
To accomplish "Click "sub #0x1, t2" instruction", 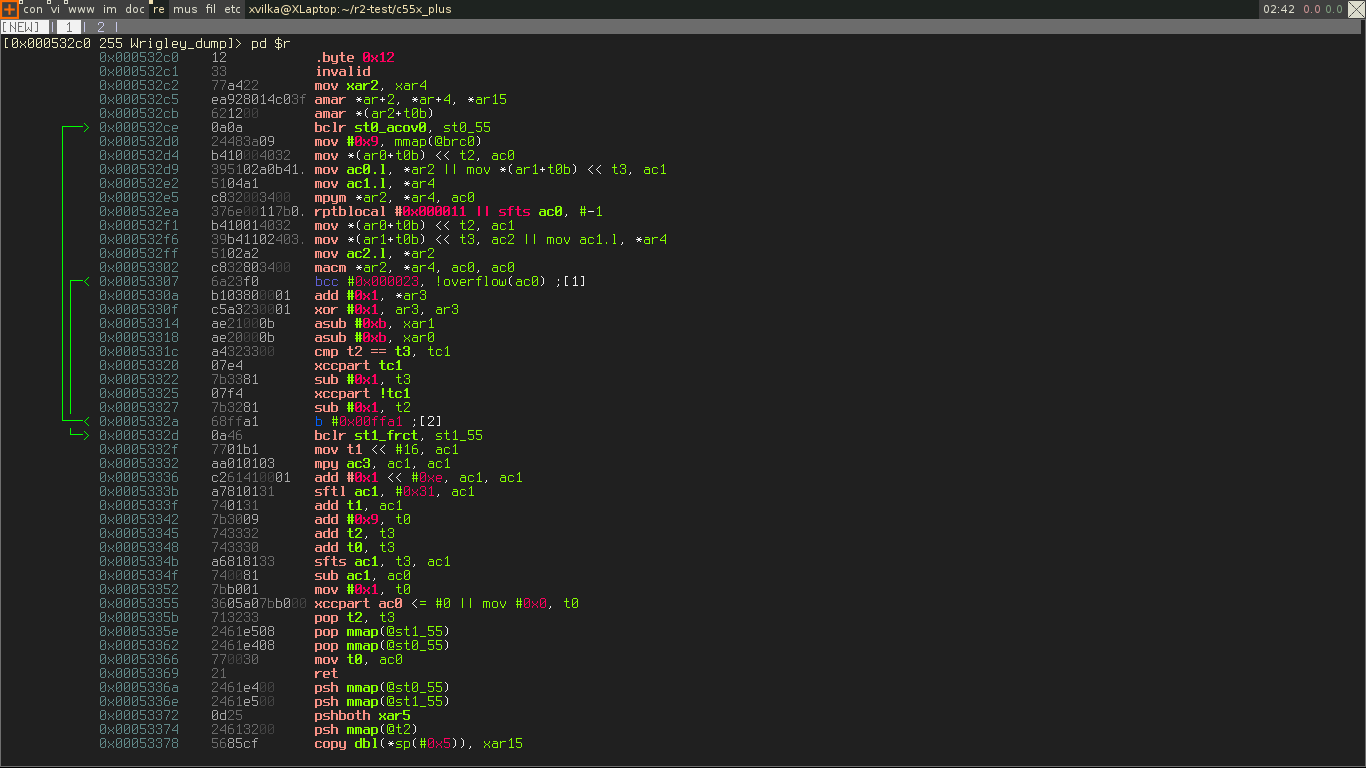I will click(363, 407).
